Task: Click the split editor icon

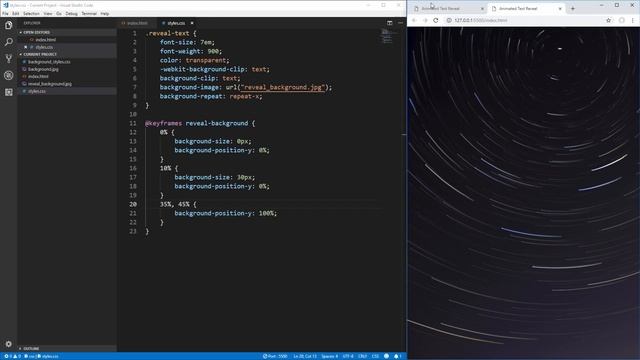Action: coord(389,23)
